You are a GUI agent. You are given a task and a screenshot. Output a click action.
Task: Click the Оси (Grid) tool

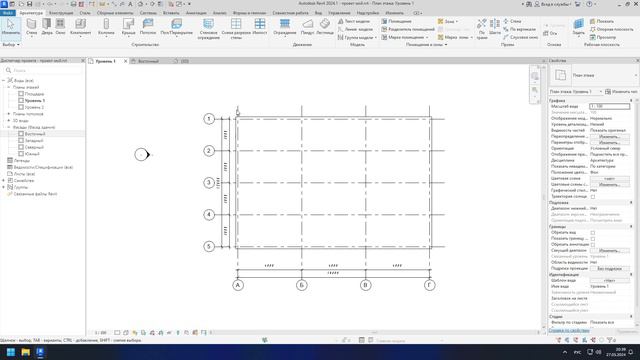pyautogui.click(x=551, y=33)
